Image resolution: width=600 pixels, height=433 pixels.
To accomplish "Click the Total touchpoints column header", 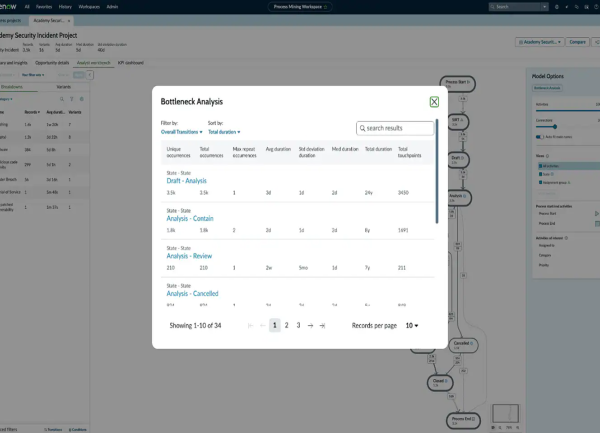I will 409,152.
